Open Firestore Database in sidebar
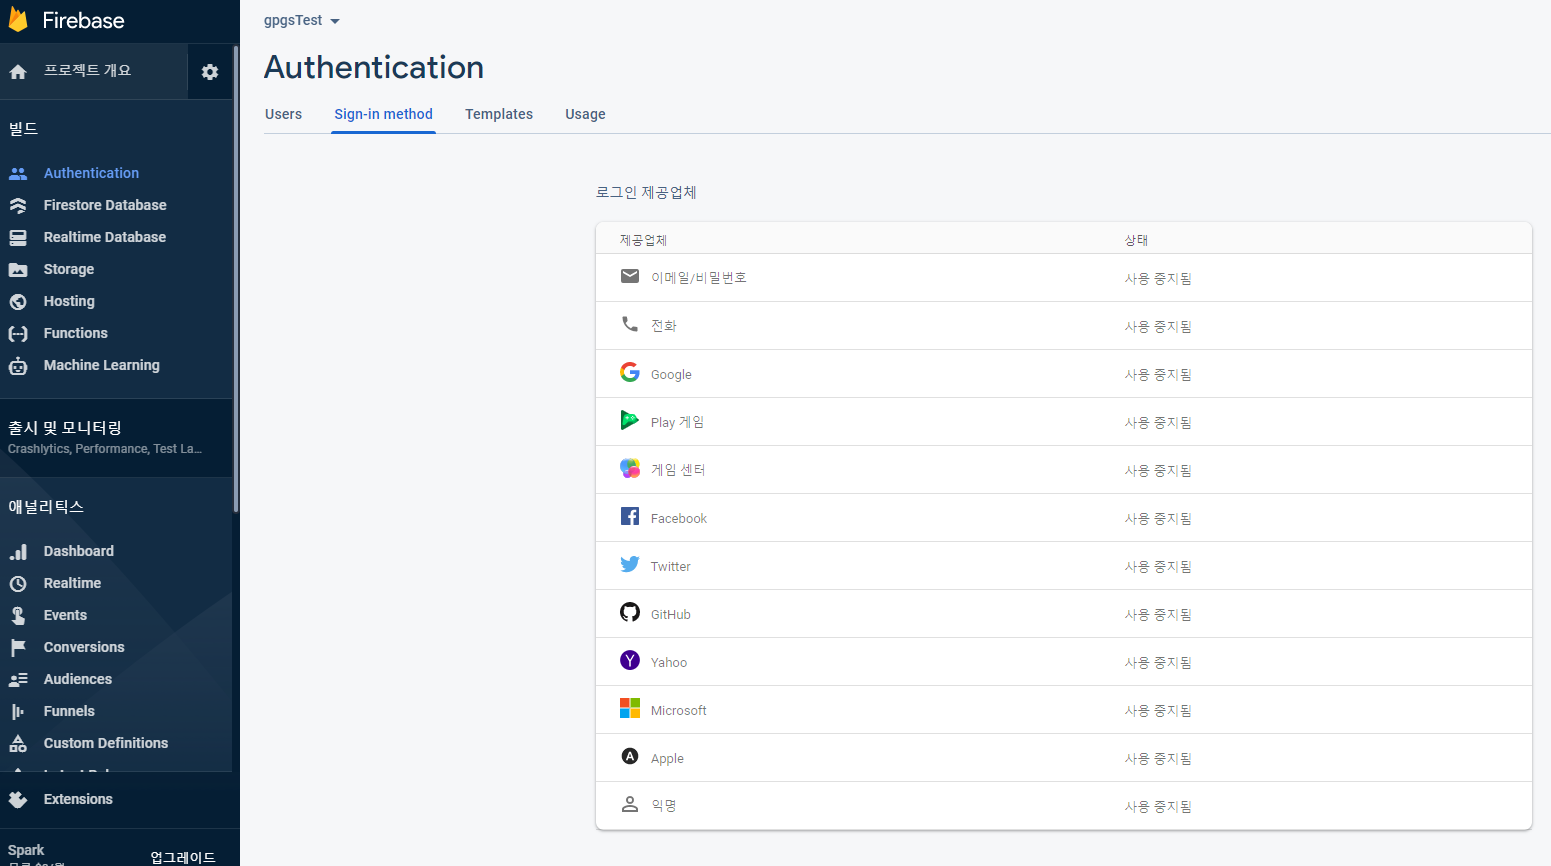Image resolution: width=1551 pixels, height=866 pixels. click(x=105, y=205)
